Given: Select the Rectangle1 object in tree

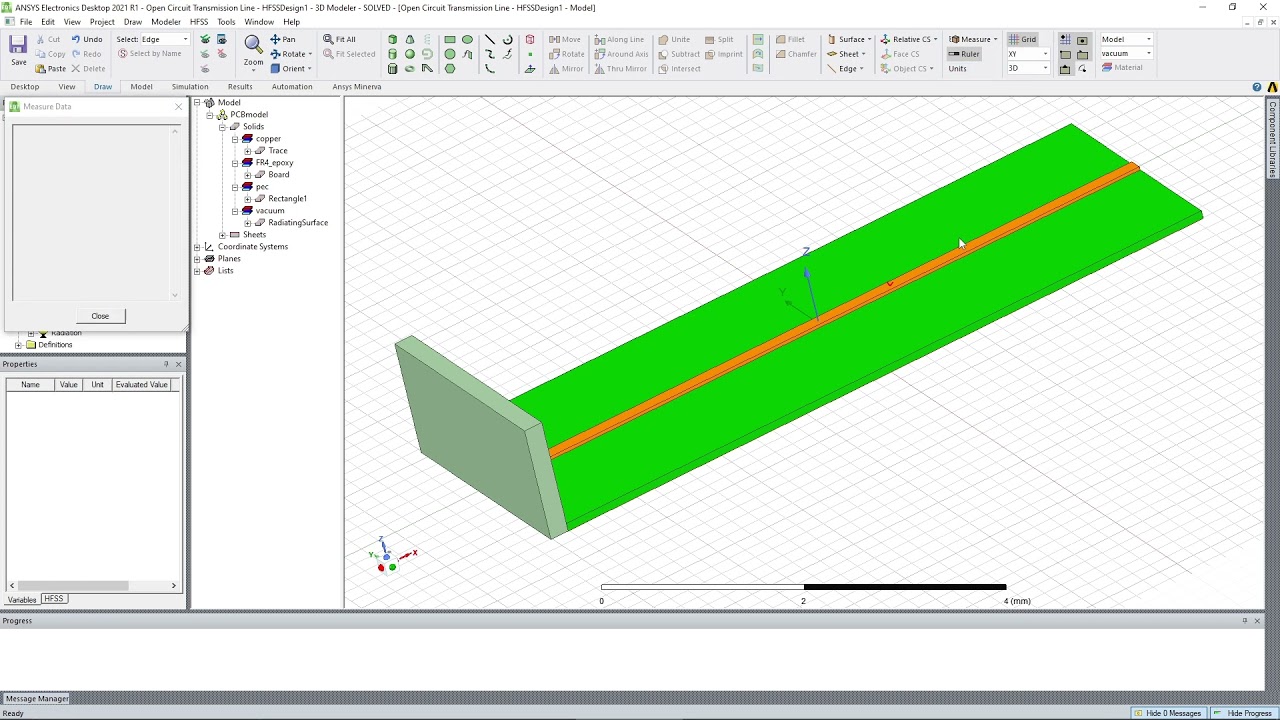Looking at the screenshot, I should [x=287, y=199].
